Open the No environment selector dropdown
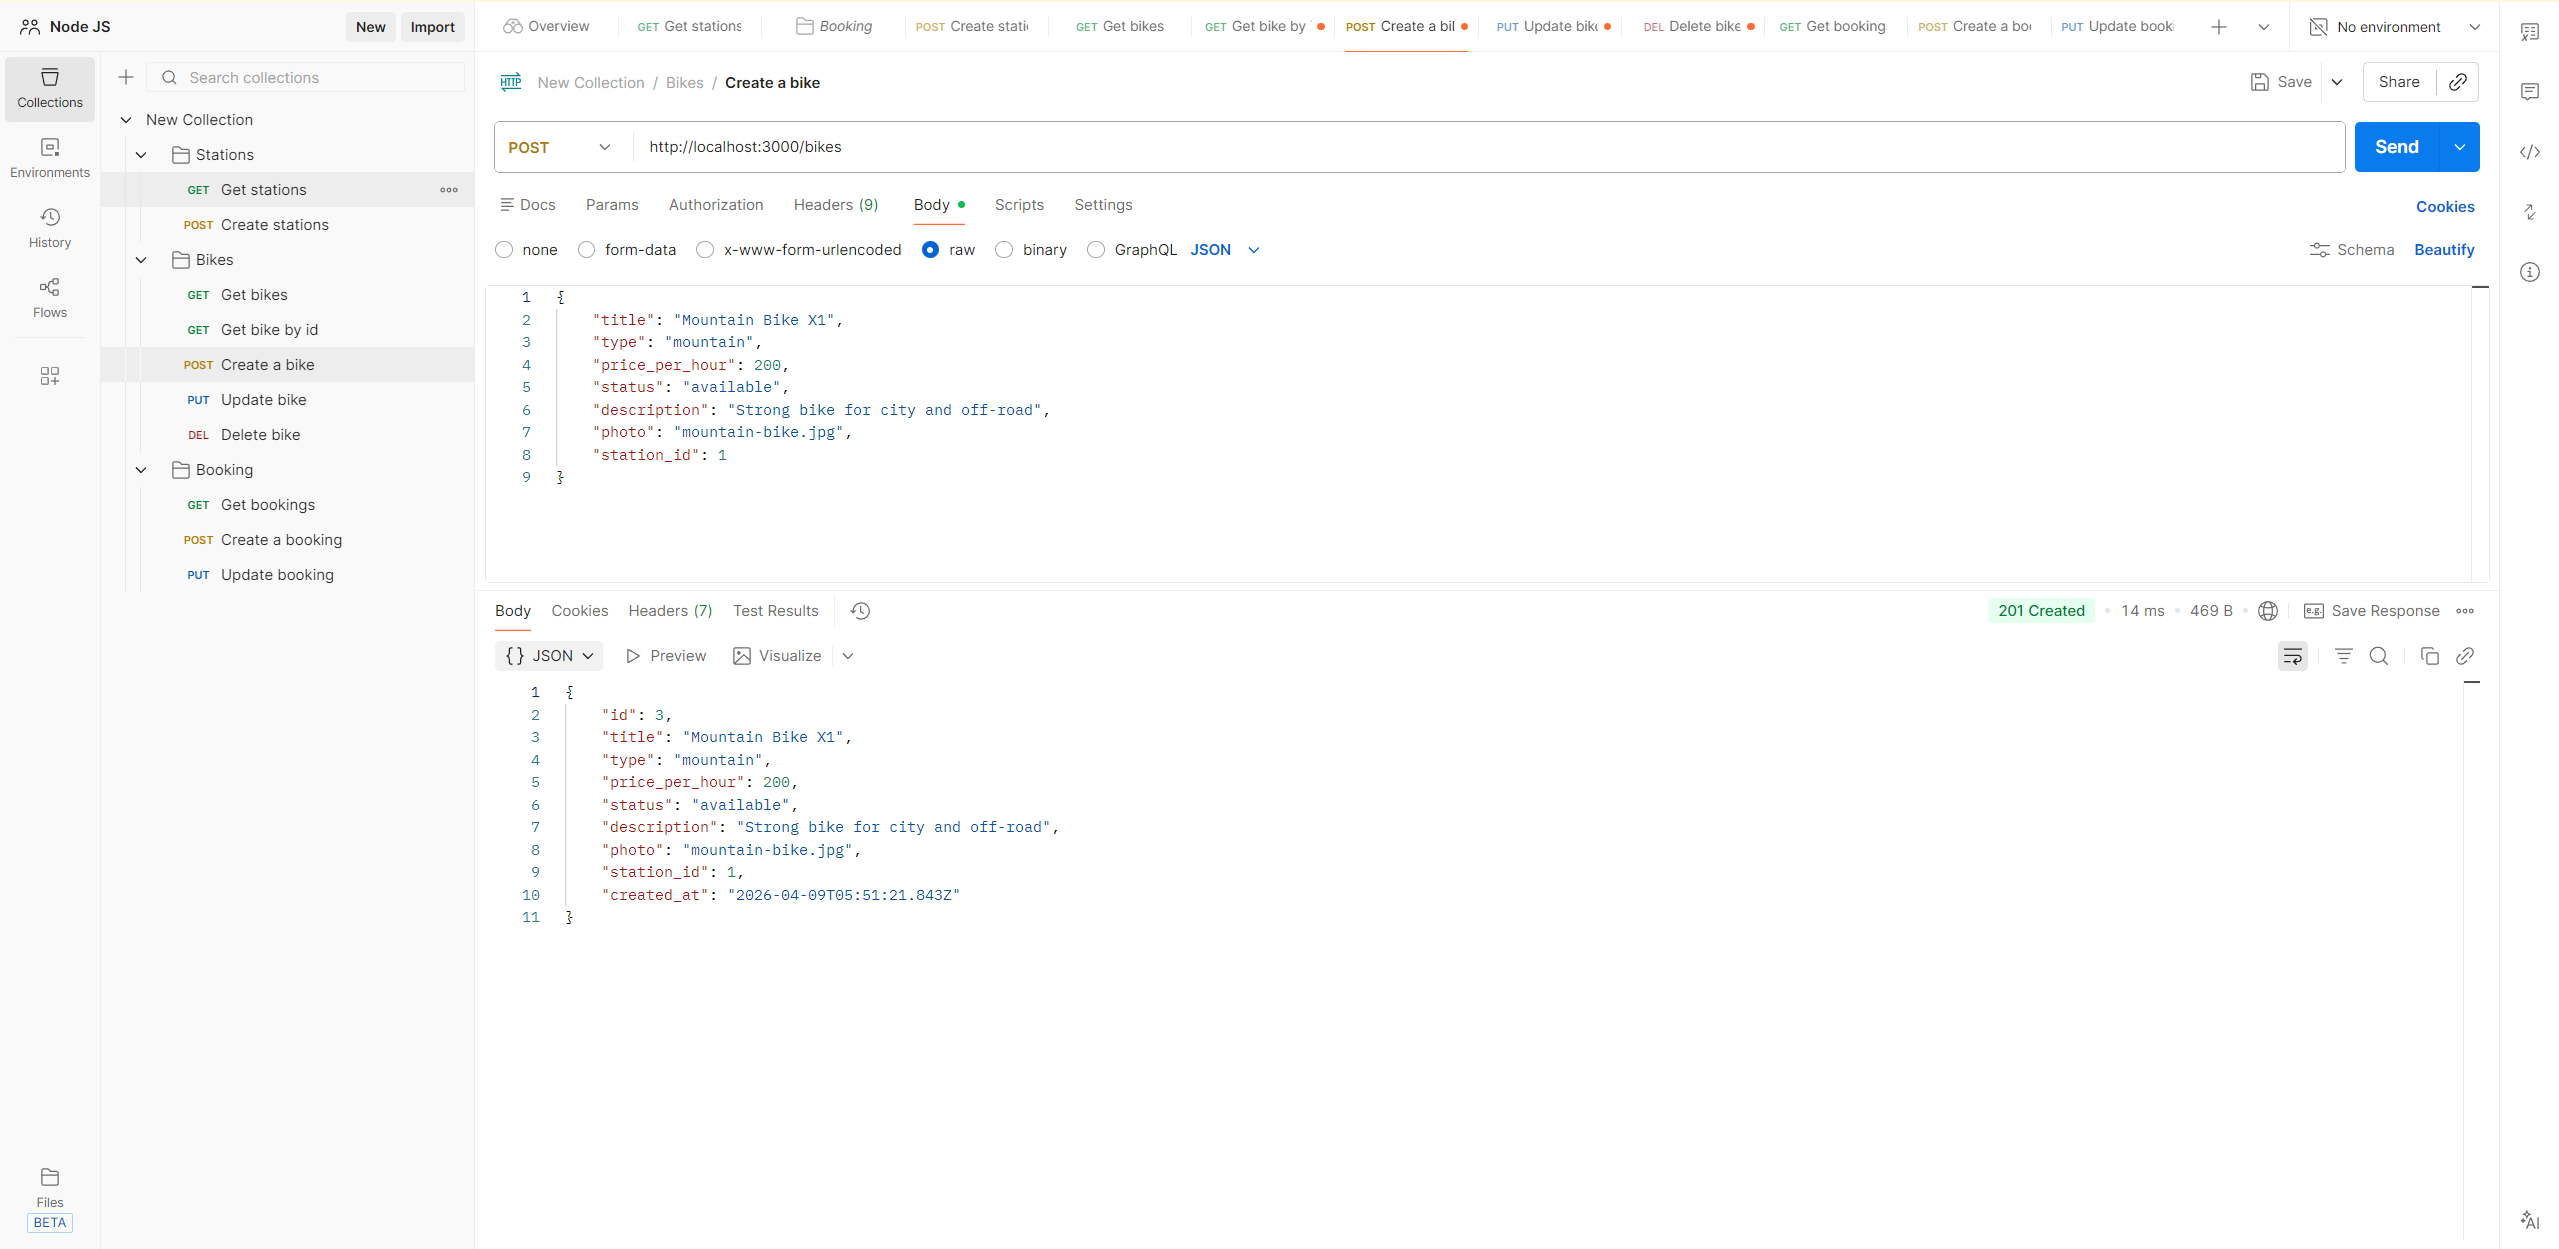The image size is (2559, 1249). pos(2395,27)
